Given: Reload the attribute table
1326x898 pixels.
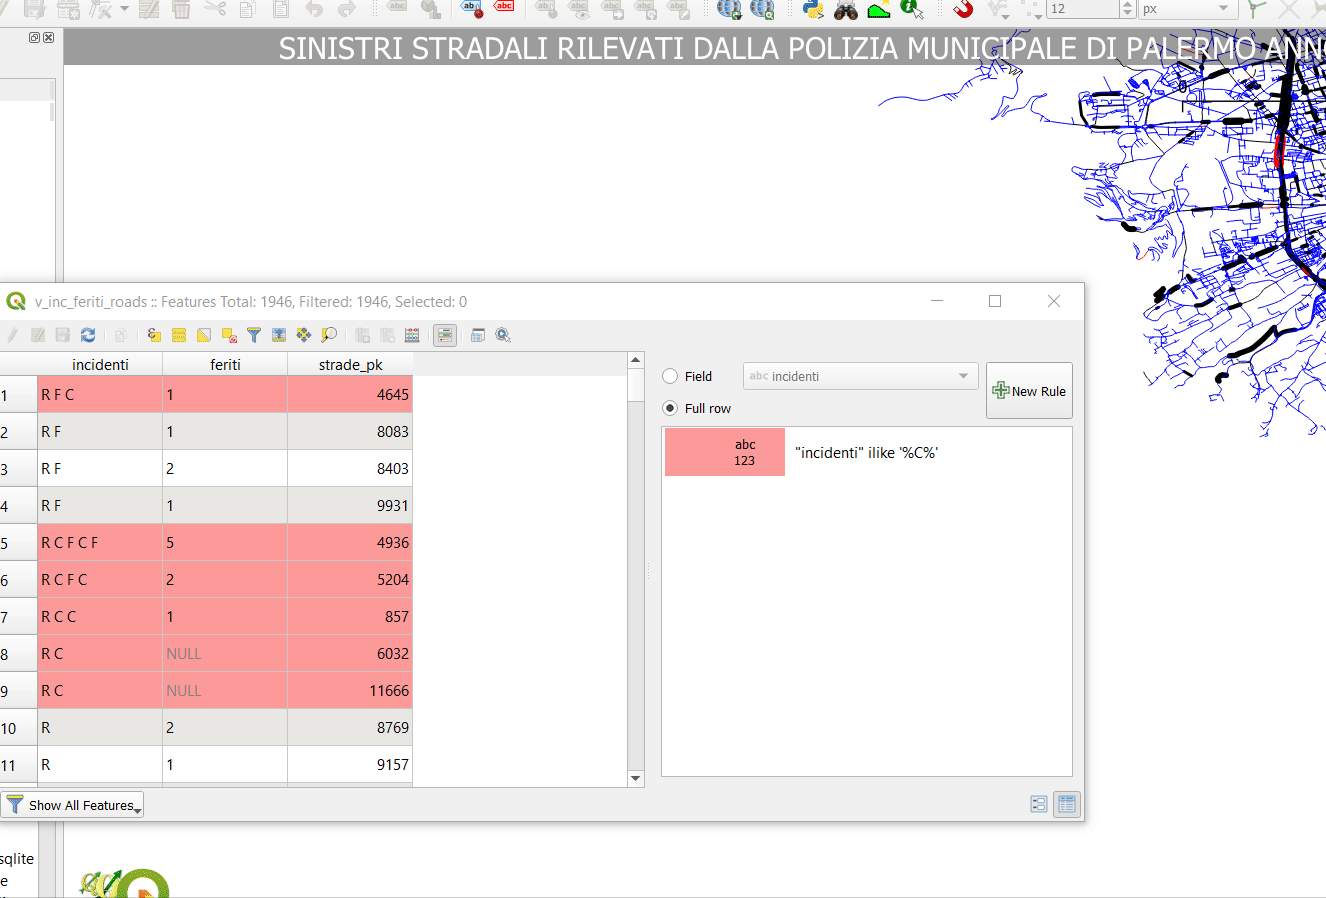Looking at the screenshot, I should pyautogui.click(x=88, y=335).
